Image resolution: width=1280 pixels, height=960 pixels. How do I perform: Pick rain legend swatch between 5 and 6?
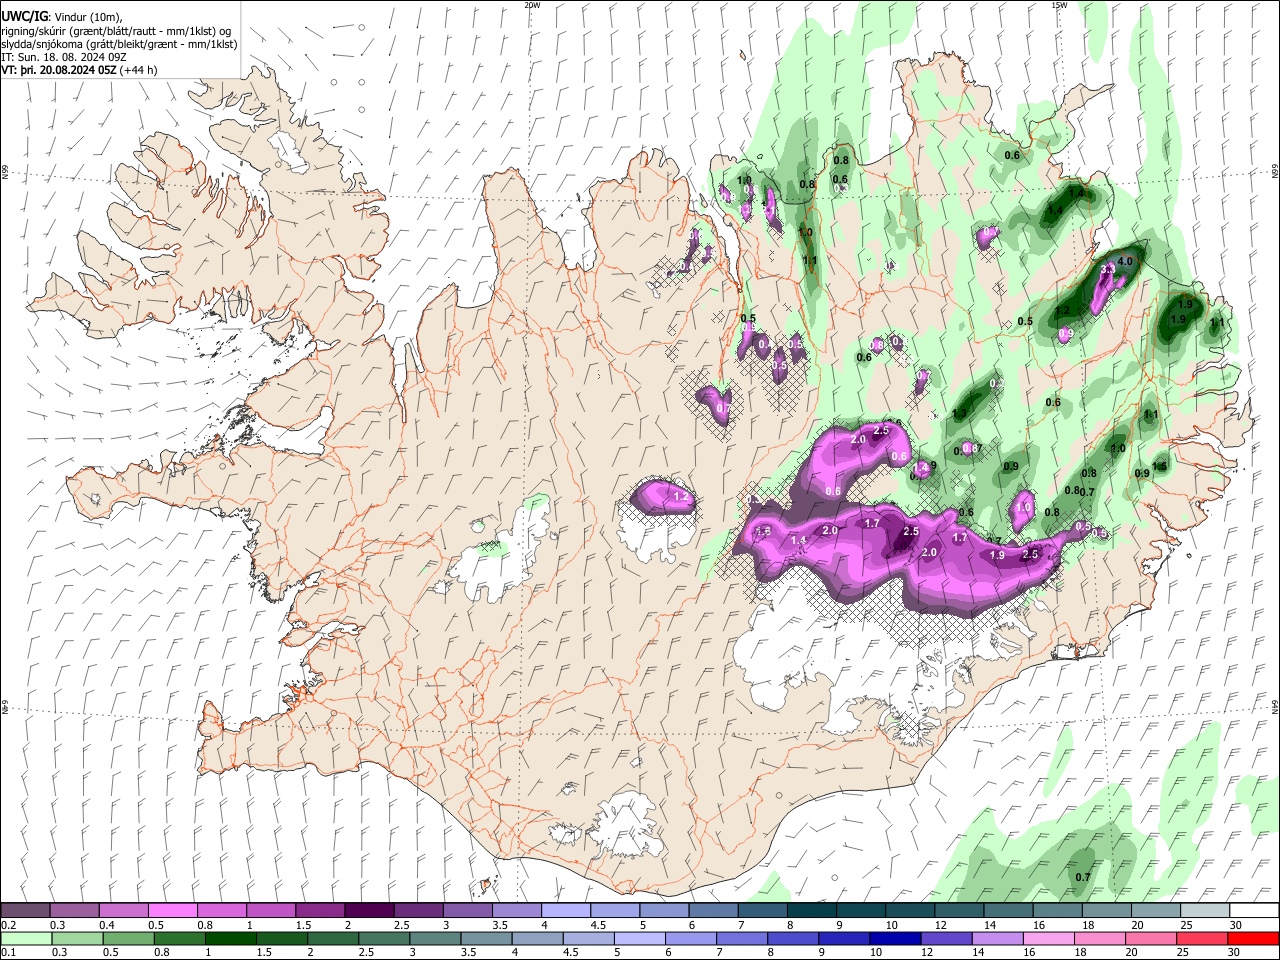pos(639,938)
